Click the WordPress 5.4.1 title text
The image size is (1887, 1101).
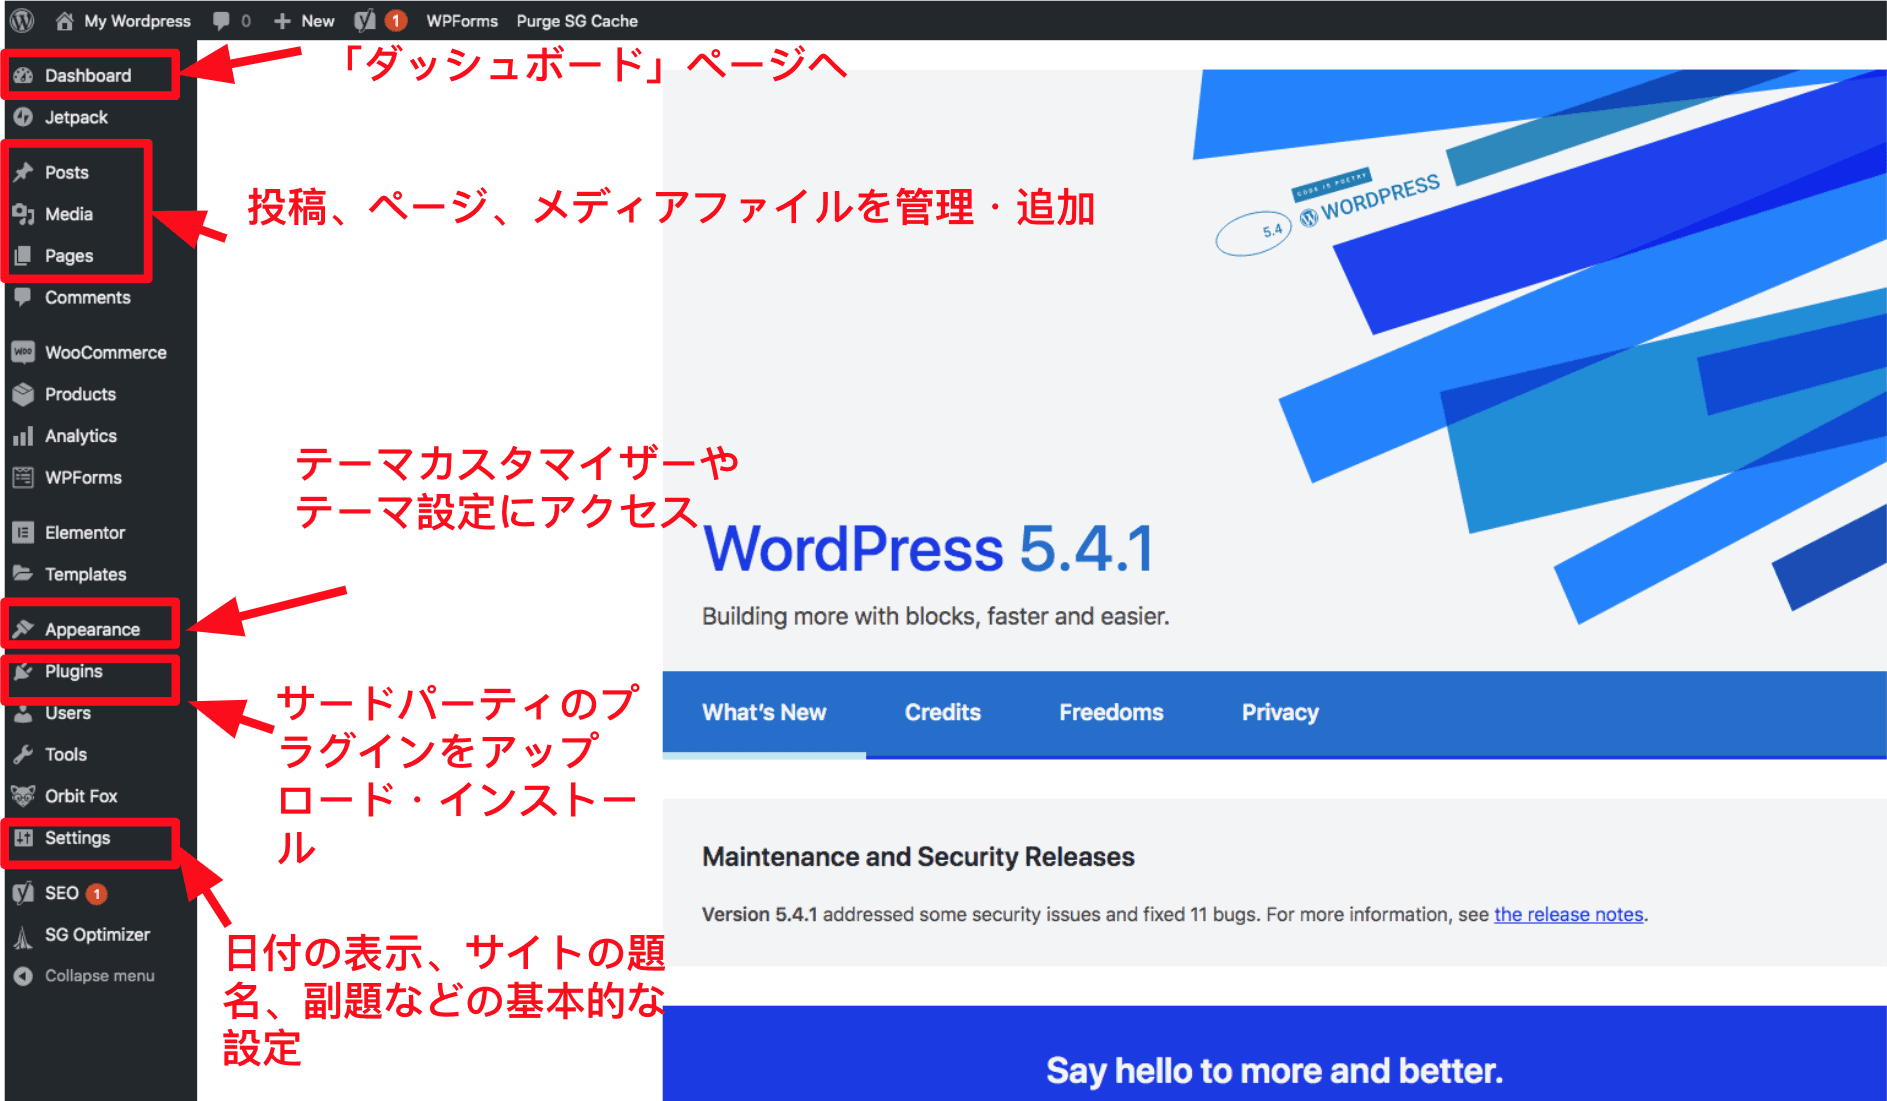click(x=928, y=549)
